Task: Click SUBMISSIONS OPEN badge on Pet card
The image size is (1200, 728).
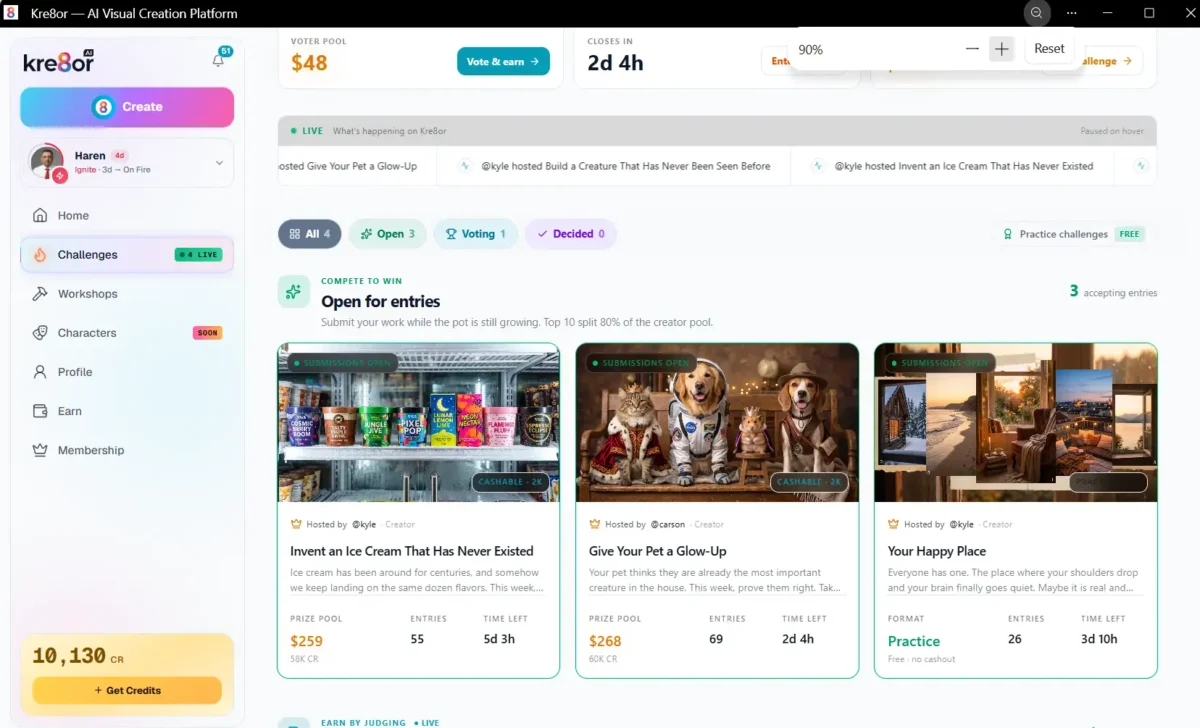Action: coord(640,363)
